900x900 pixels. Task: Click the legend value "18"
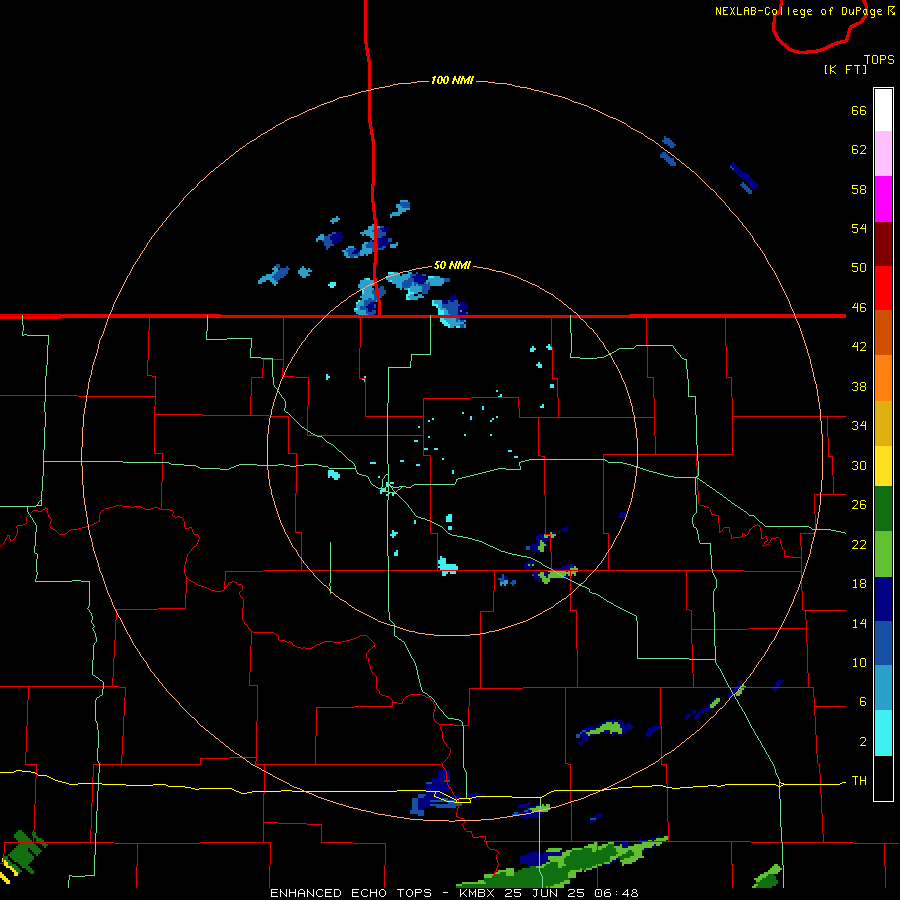pos(859,584)
